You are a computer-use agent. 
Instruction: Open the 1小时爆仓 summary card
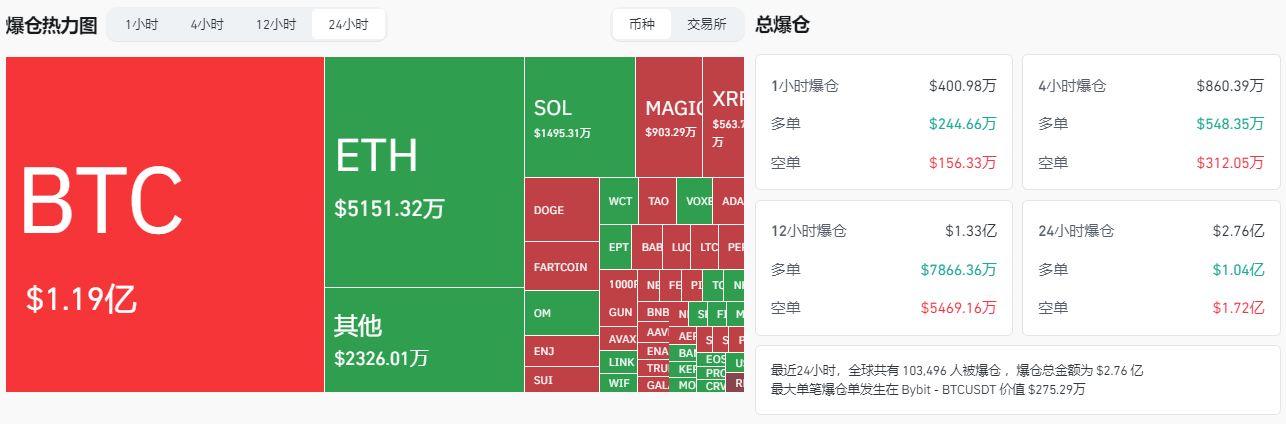coord(884,123)
